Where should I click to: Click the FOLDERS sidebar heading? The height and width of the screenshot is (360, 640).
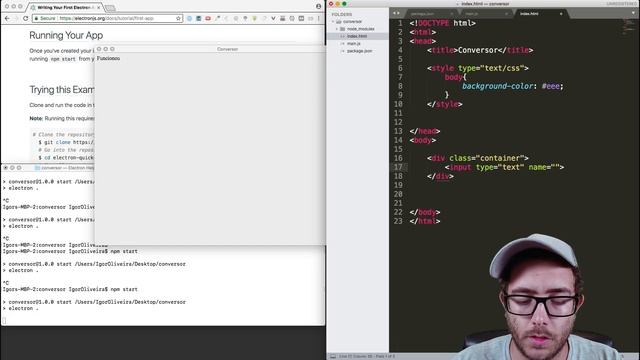pyautogui.click(x=342, y=14)
